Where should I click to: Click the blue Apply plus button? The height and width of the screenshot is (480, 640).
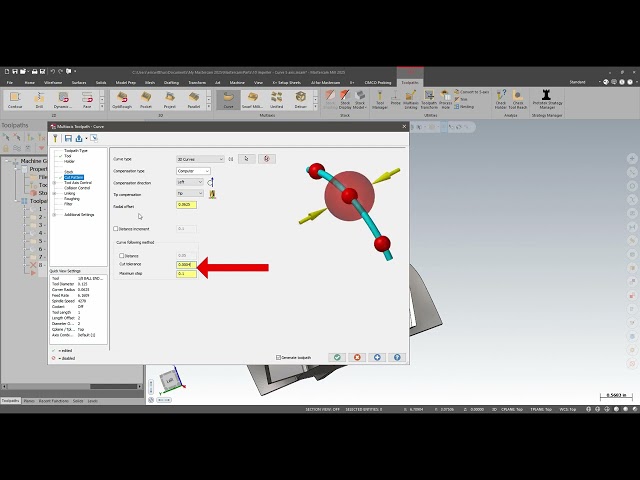point(377,358)
